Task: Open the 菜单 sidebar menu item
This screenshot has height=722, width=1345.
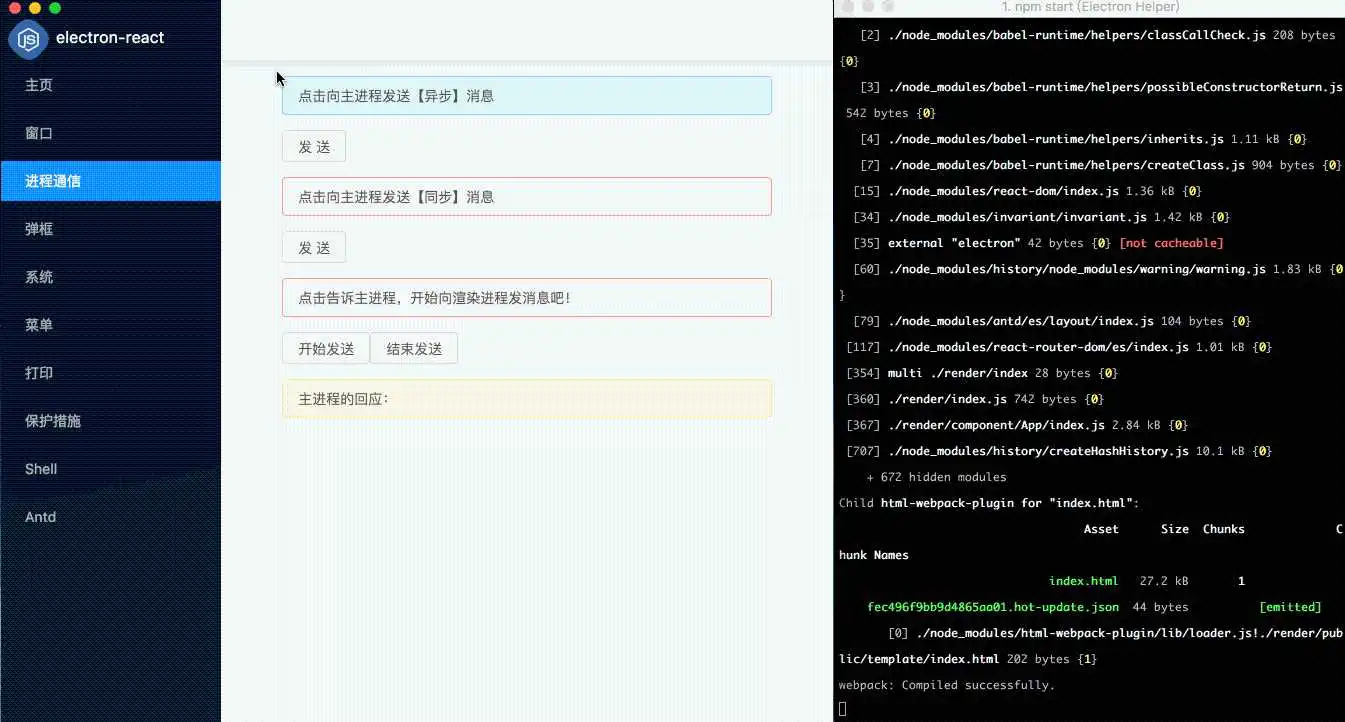Action: click(110, 325)
